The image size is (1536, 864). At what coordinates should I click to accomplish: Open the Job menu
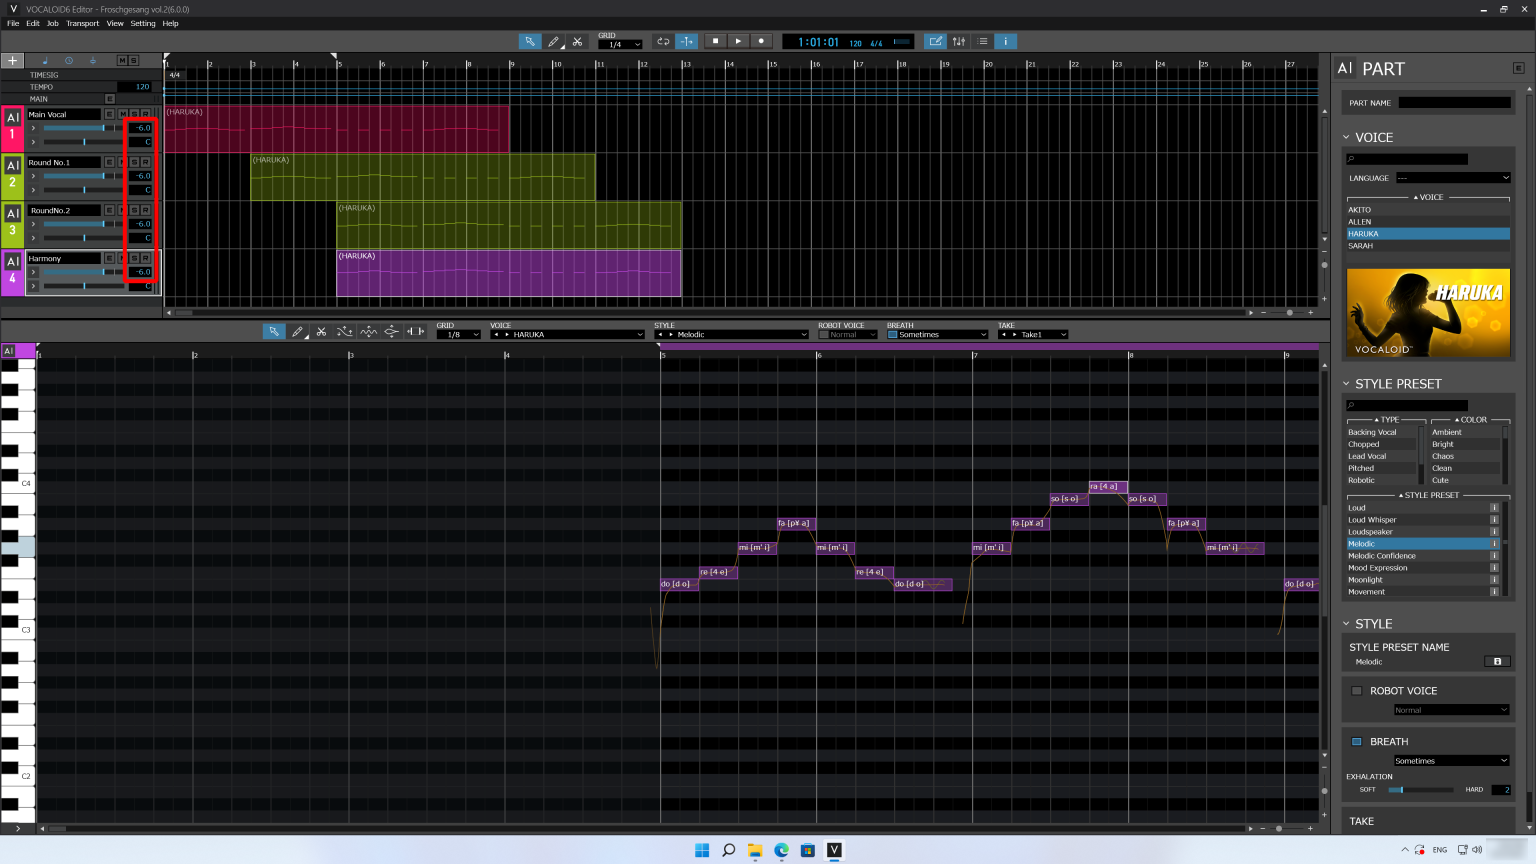pos(52,23)
